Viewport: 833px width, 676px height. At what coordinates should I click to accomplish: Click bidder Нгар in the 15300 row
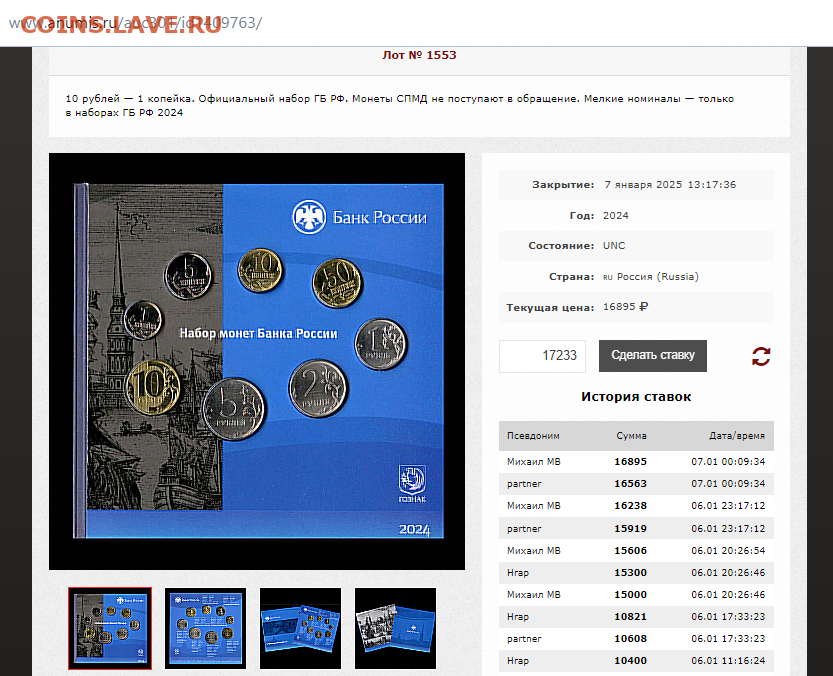(517, 573)
